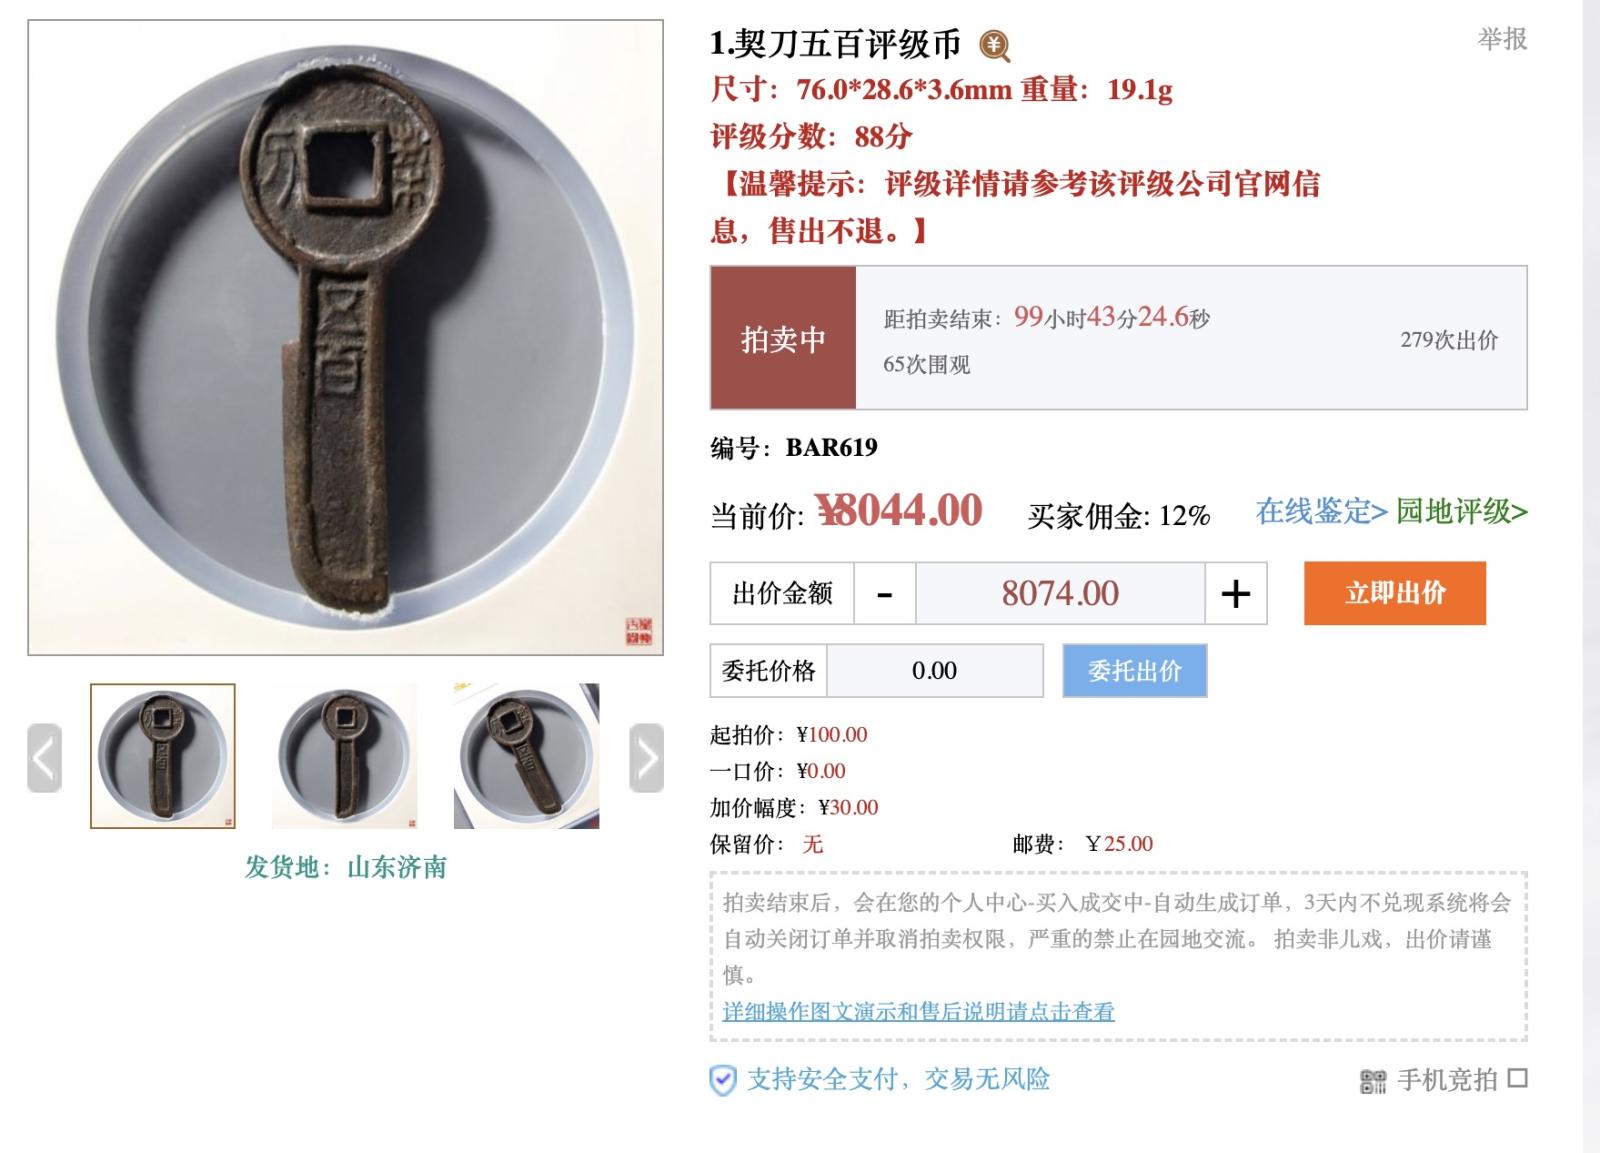
Task: Click the bid amount field showing 8074.00
Action: (1060, 594)
